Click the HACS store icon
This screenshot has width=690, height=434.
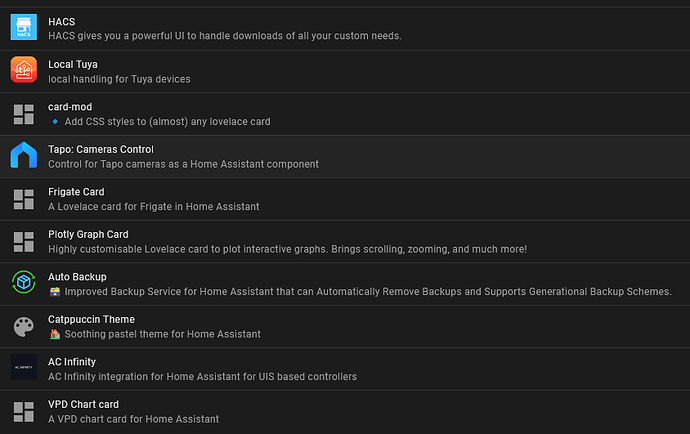pos(23,27)
